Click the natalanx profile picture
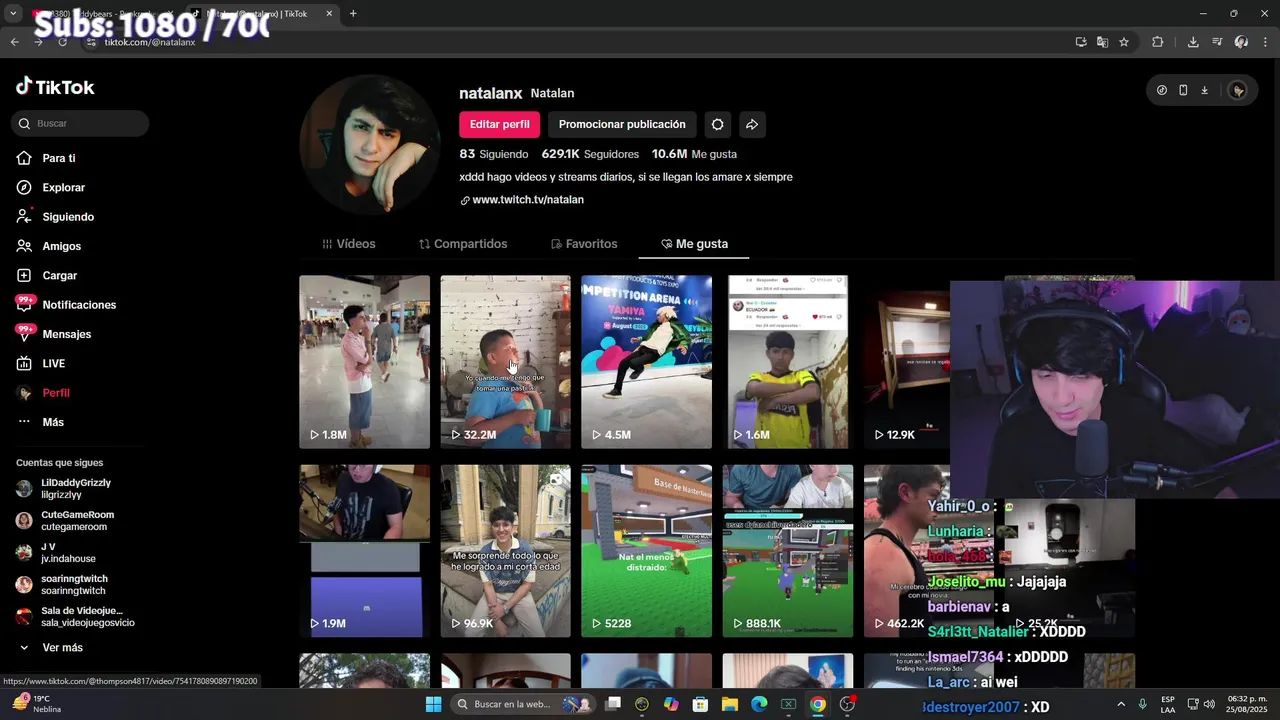Screen dimensions: 1280x720 (370, 144)
